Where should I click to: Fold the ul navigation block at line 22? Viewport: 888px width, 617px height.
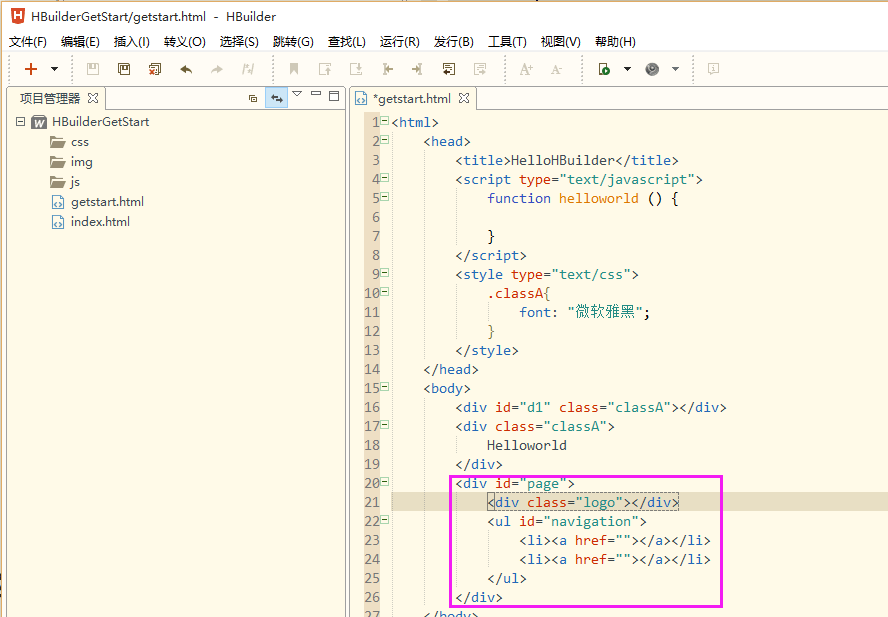pos(385,520)
